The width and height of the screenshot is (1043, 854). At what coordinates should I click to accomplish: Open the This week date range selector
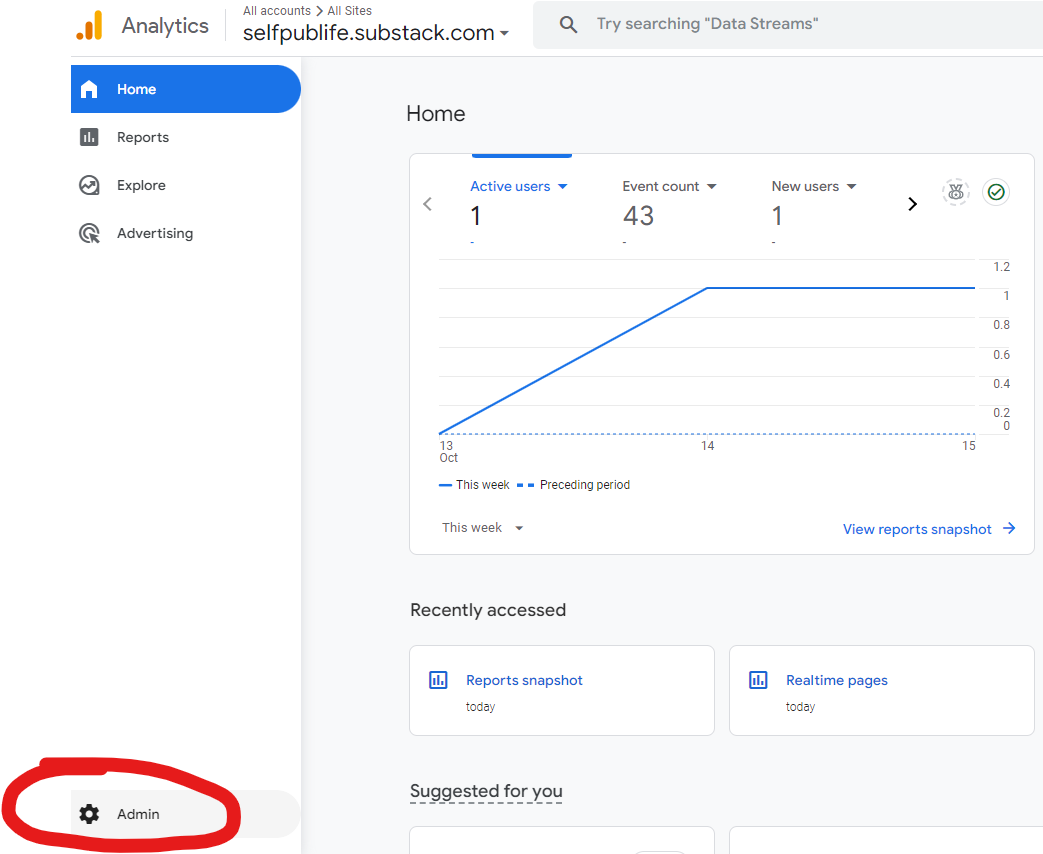click(x=482, y=527)
